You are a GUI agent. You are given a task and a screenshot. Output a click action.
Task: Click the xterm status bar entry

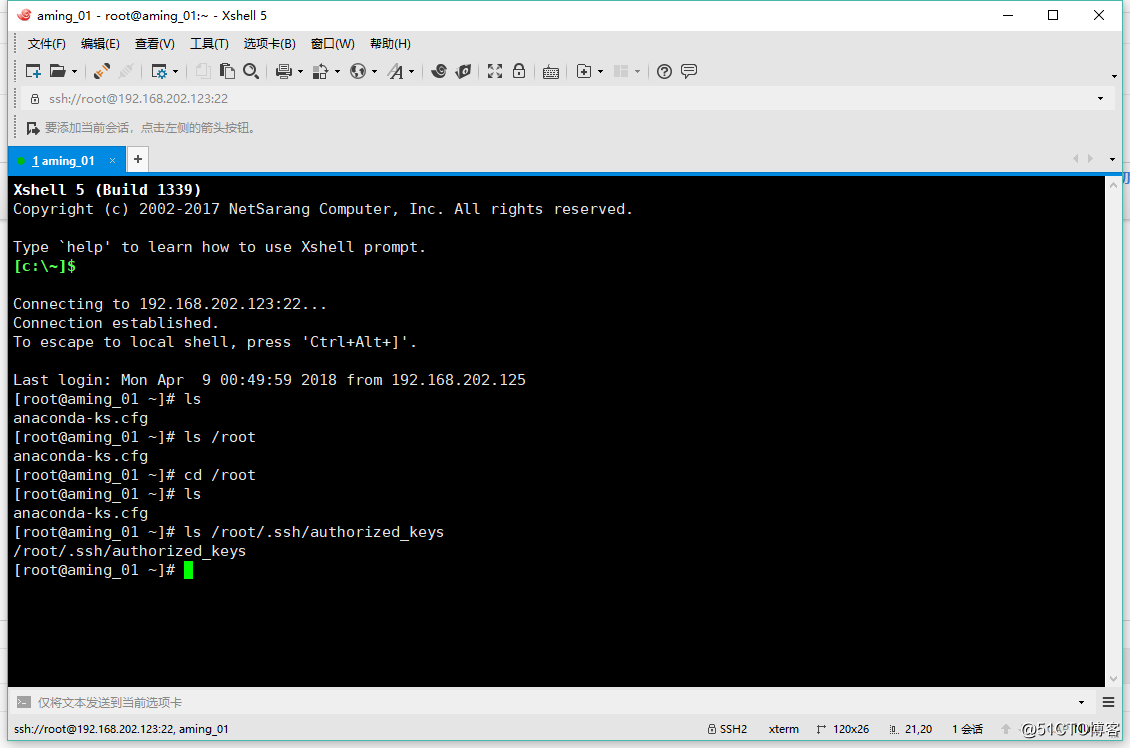pos(783,729)
